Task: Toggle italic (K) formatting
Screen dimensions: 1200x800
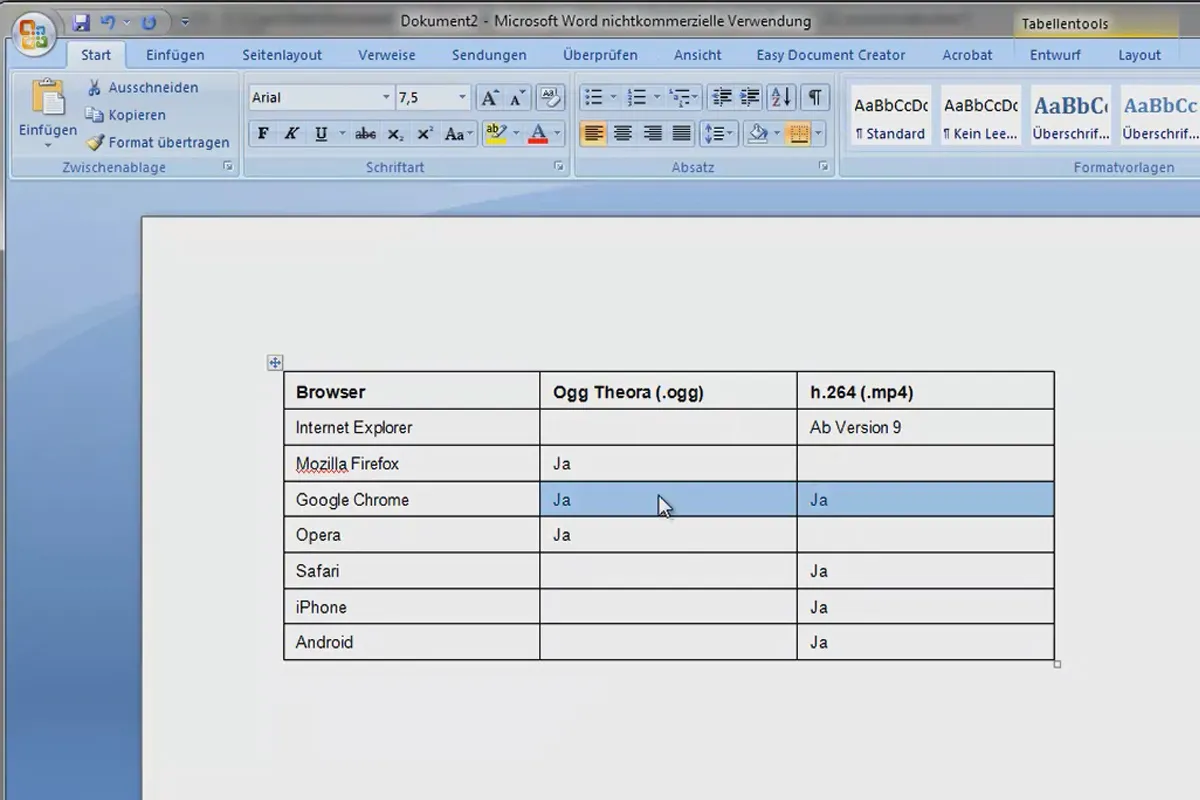Action: tap(292, 133)
